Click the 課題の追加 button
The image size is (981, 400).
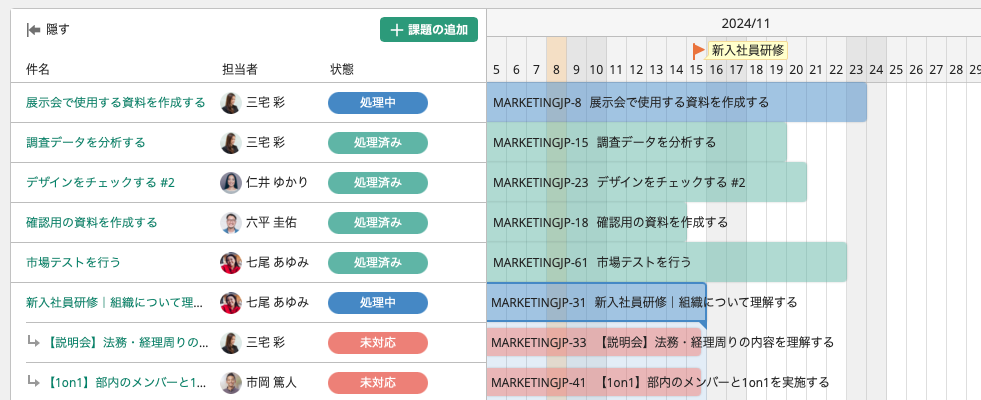[429, 30]
